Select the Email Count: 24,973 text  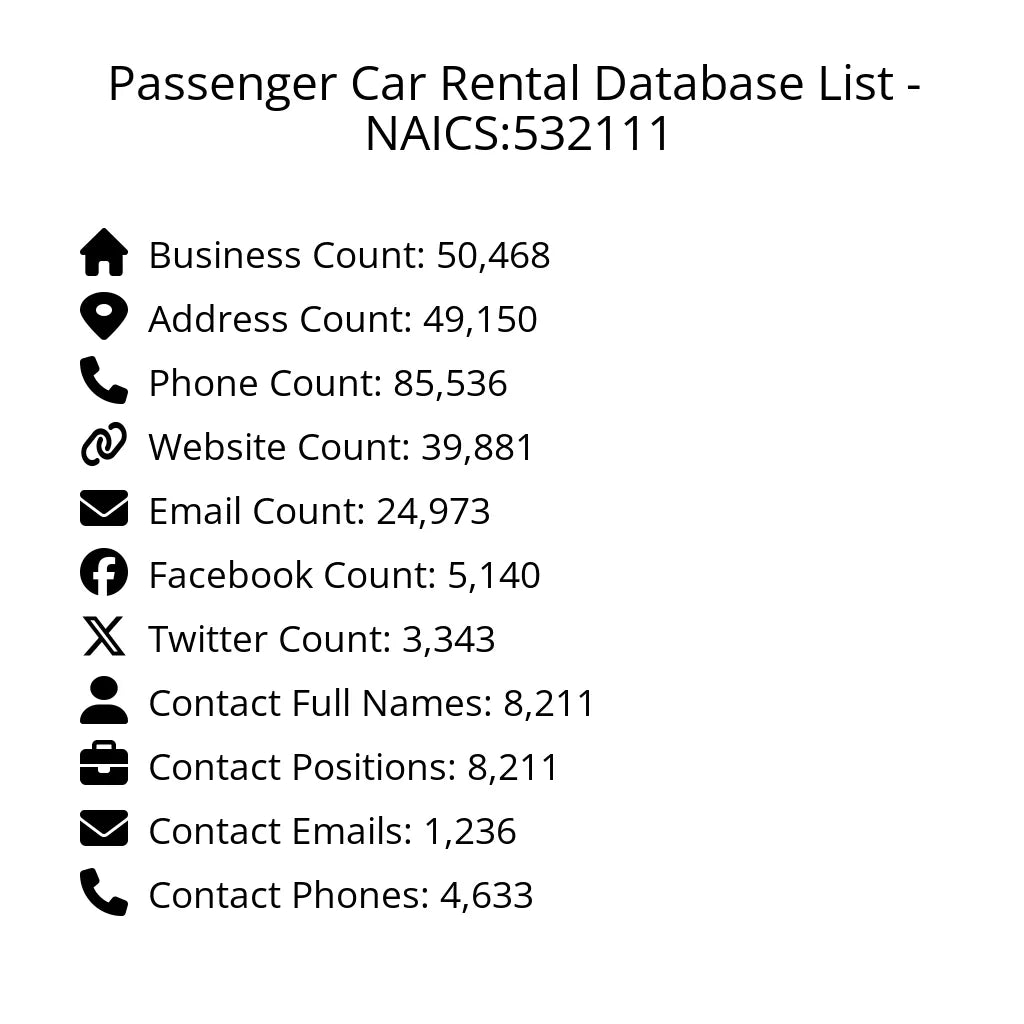[319, 512]
